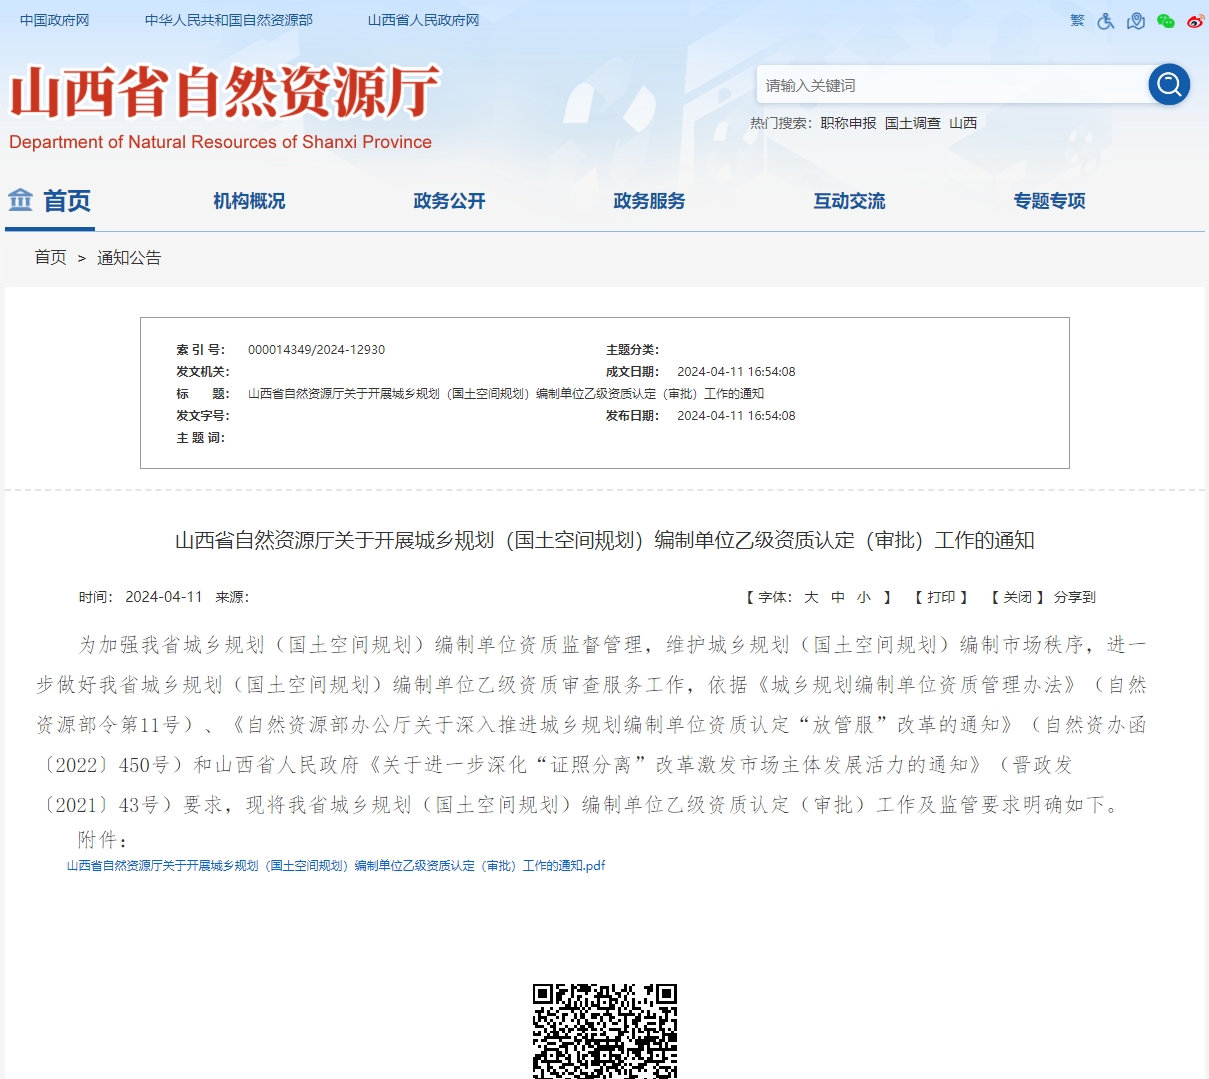This screenshot has height=1079, width=1209.
Task: Select 政务服务 in the navigation bar
Action: [649, 201]
